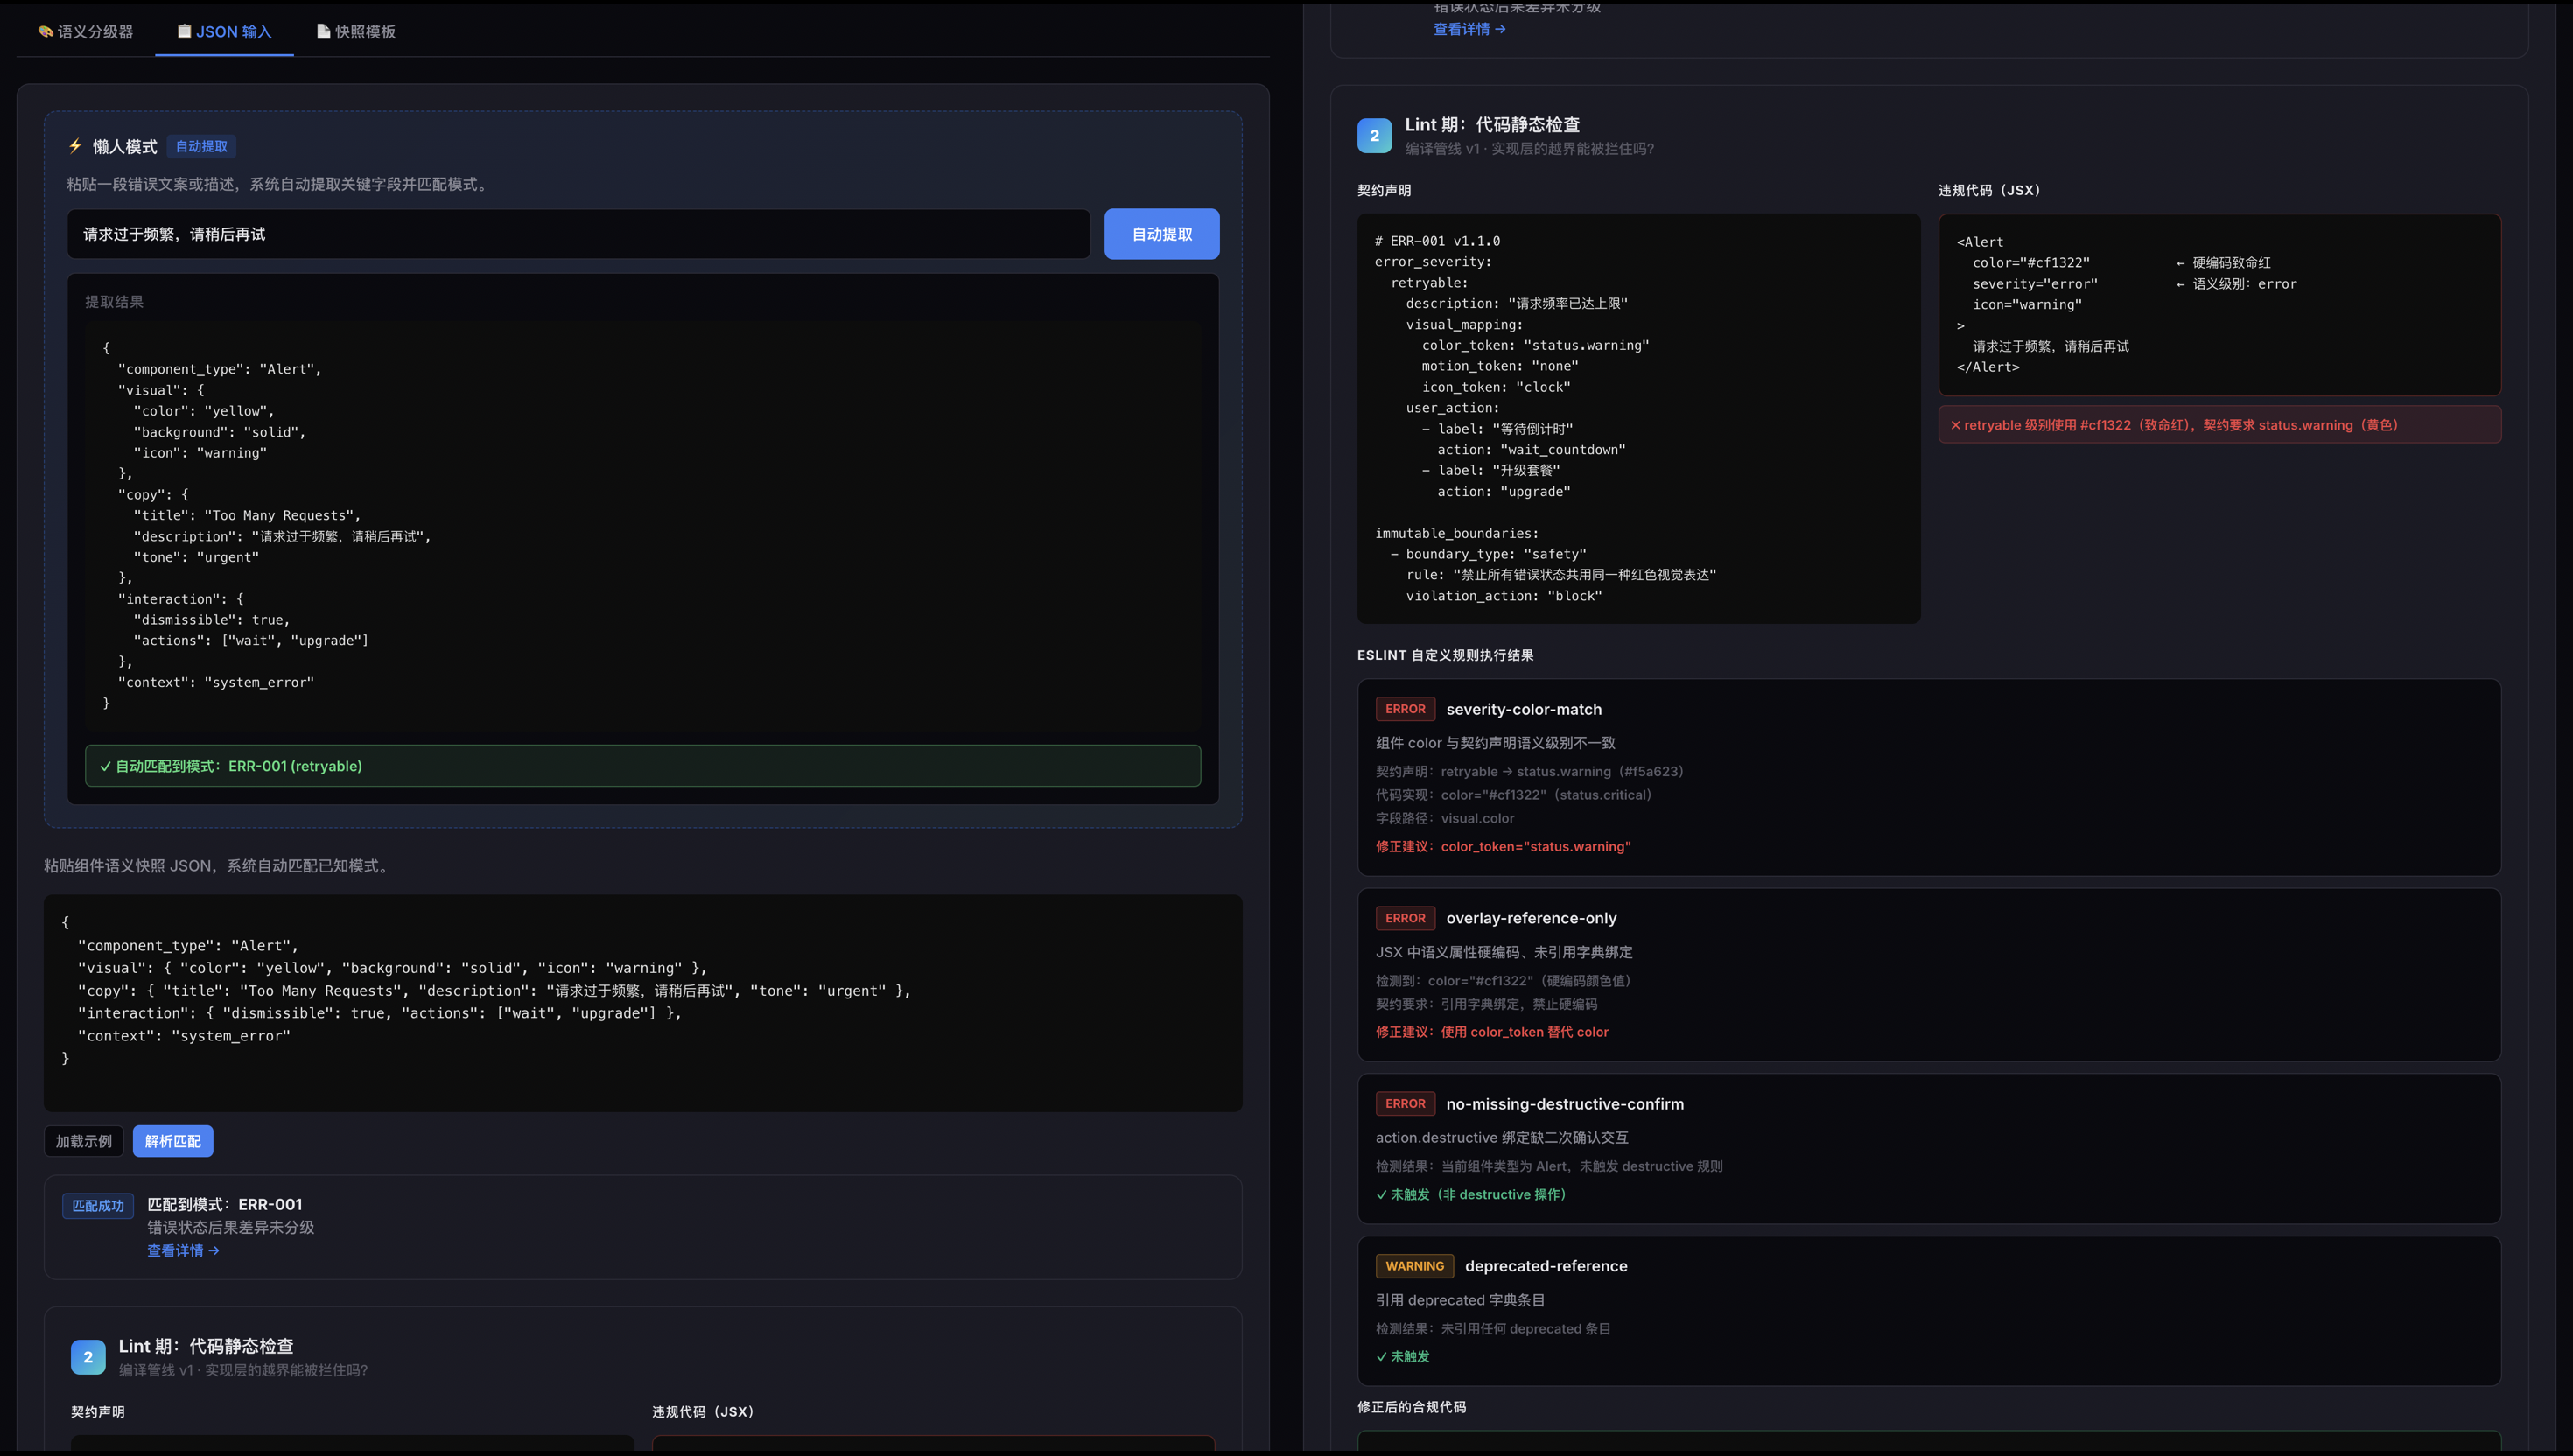The image size is (2573, 1456).
Task: Click ERROR badge of severity-color-match rule
Action: coord(1405,709)
